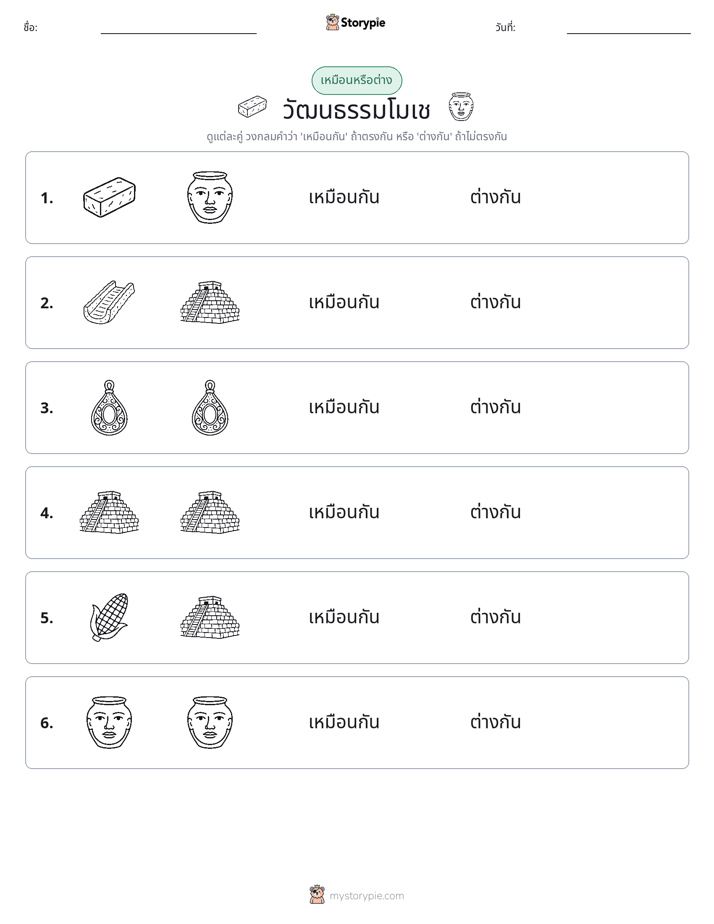Select 'เหมือนกัน' for question 1
This screenshot has height=924, width=714.
[344, 197]
